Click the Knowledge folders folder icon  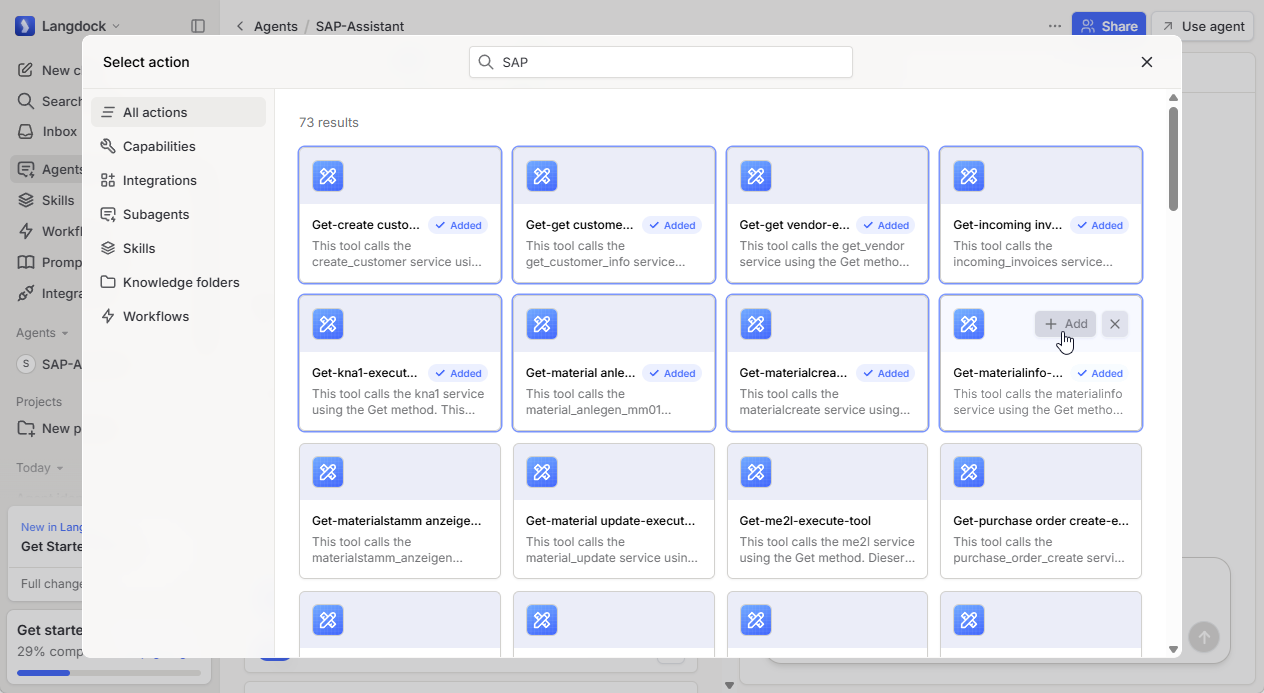click(108, 282)
